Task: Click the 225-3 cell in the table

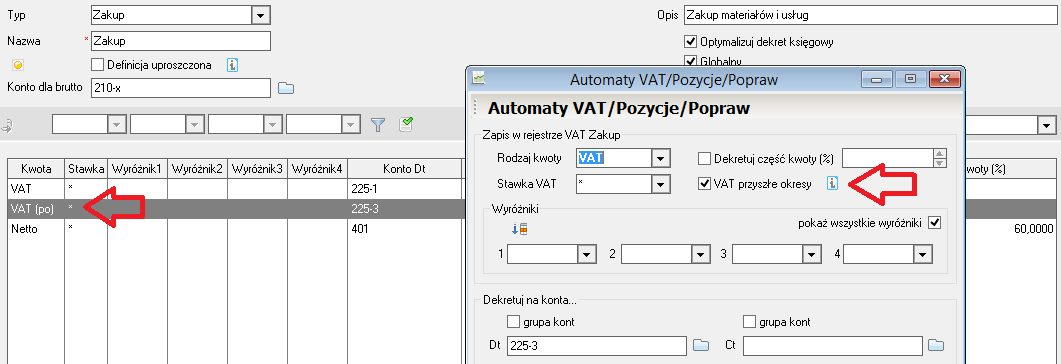Action: [405, 209]
